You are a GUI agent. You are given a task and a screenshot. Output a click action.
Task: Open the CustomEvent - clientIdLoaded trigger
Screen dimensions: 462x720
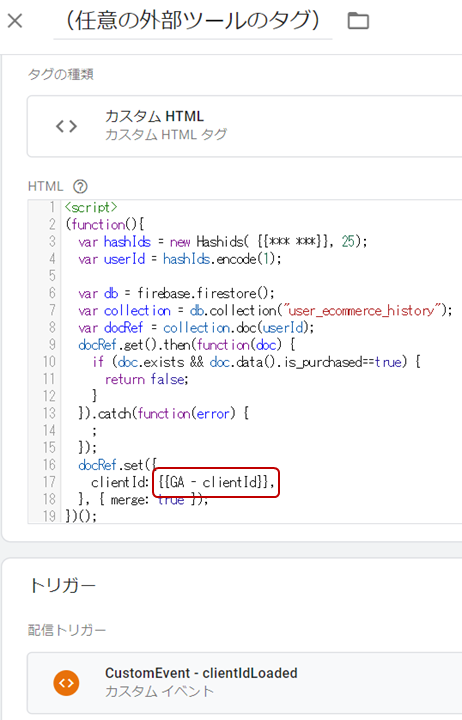point(244,683)
